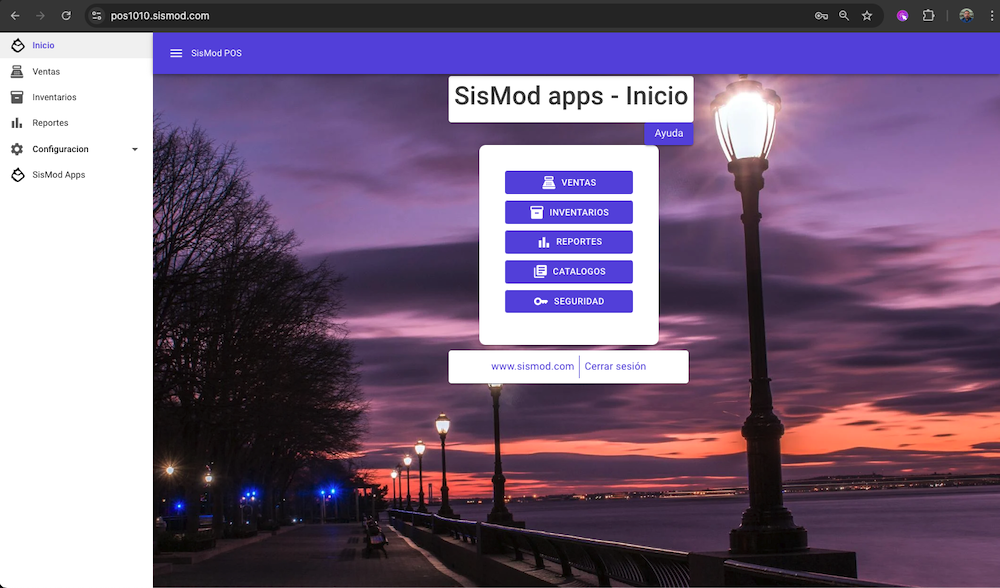
Task: Click the address bar URL pos1010.sismod.com
Action: click(160, 16)
